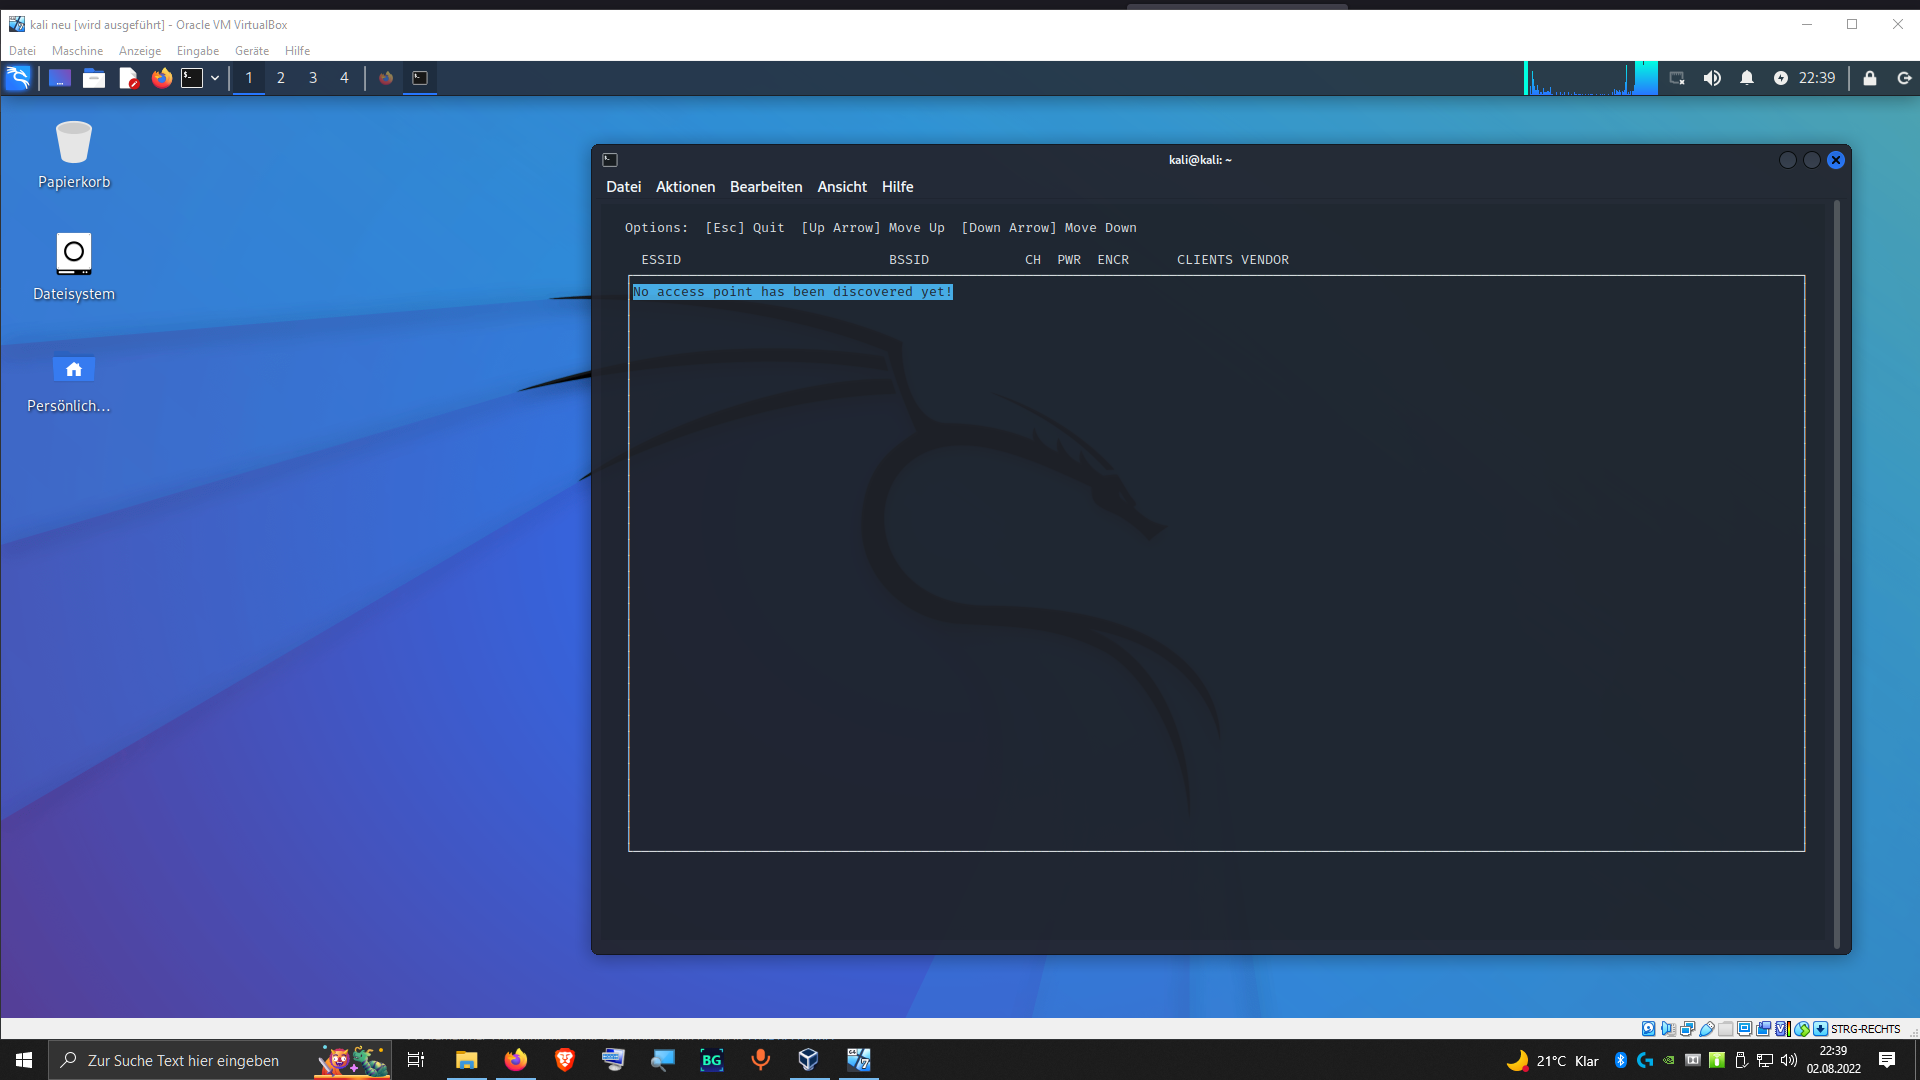Open the terminal launcher dropdown arrow
This screenshot has width=1920, height=1080.
(x=215, y=78)
